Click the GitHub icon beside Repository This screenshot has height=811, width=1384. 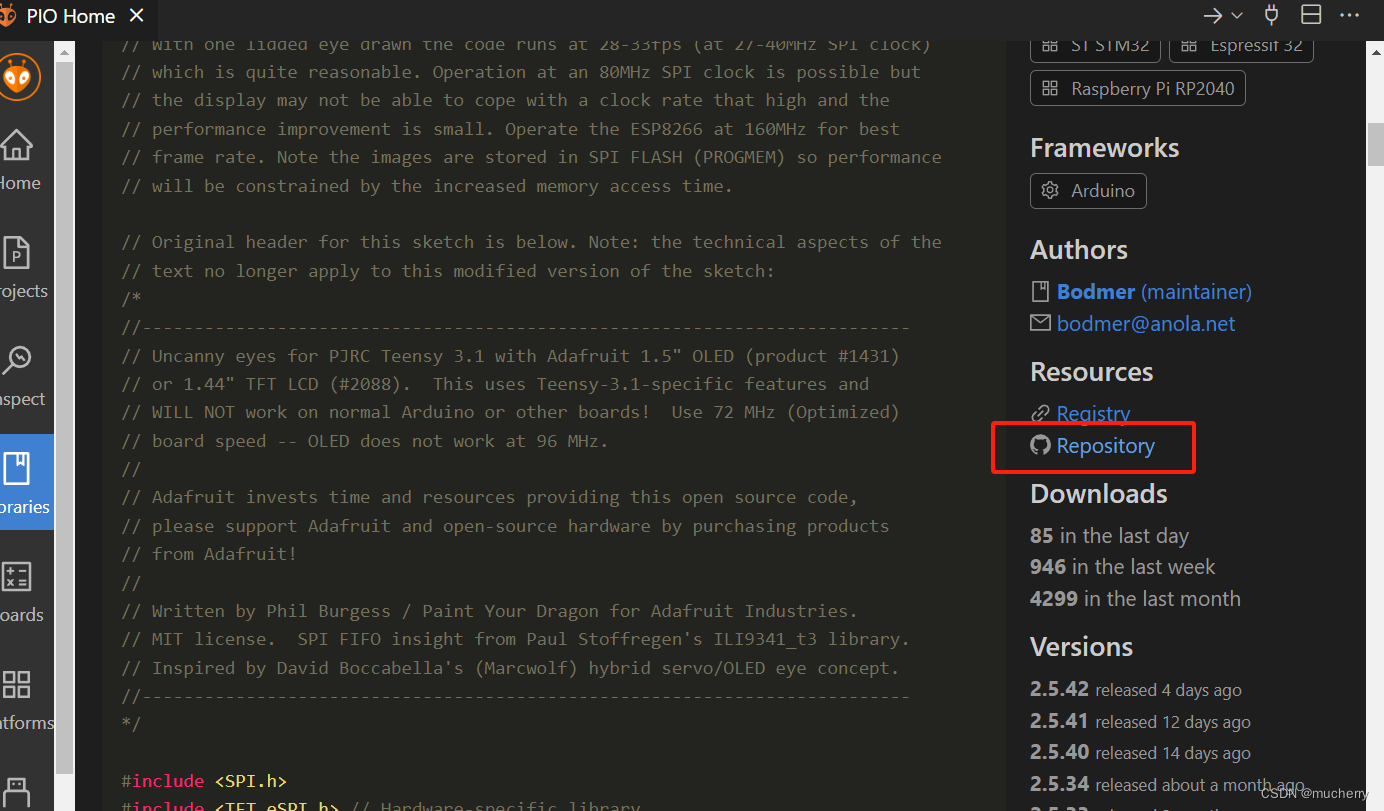pyautogui.click(x=1041, y=445)
